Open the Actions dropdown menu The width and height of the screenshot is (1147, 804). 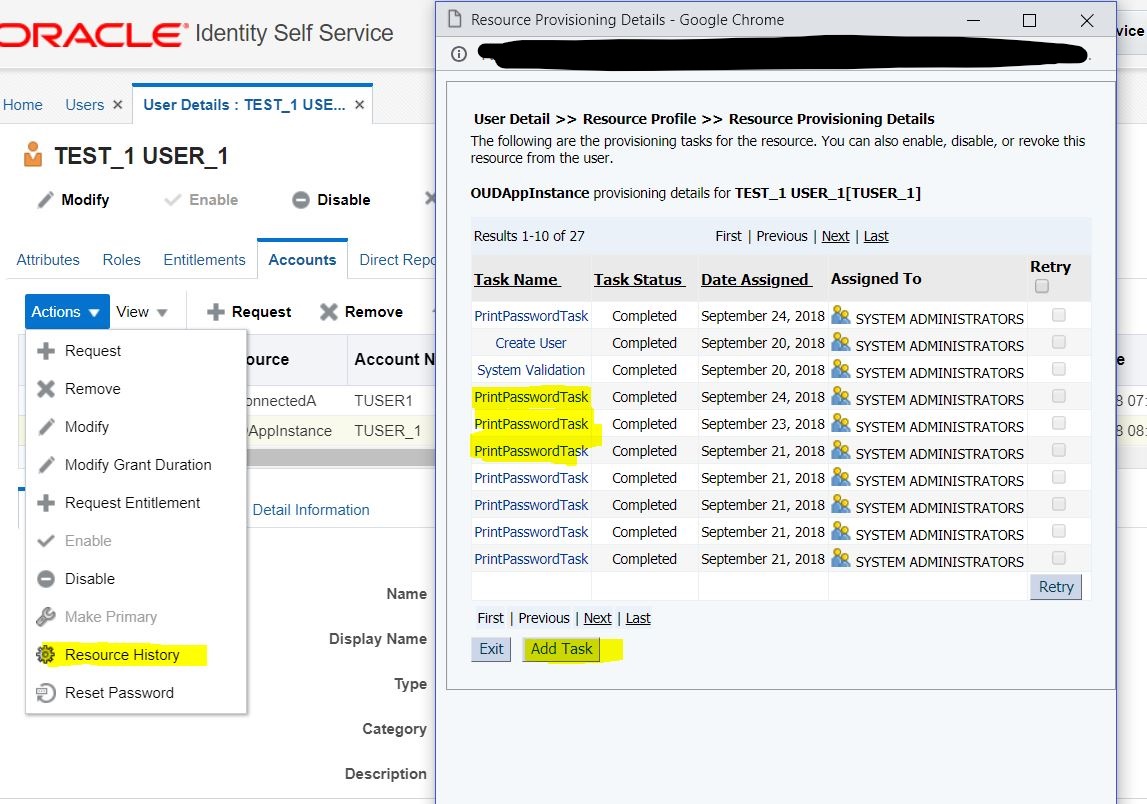[66, 312]
